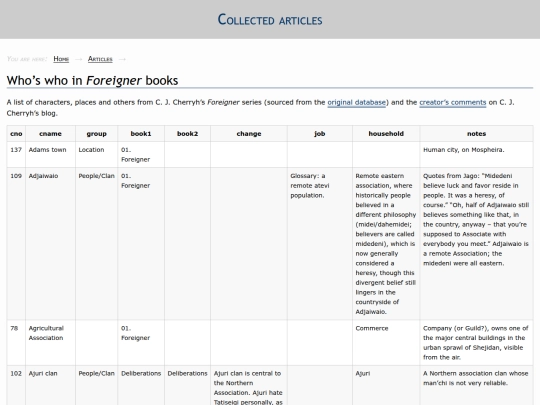Click the 'cname' column header
This screenshot has width=540, height=405.
[x=50, y=134]
